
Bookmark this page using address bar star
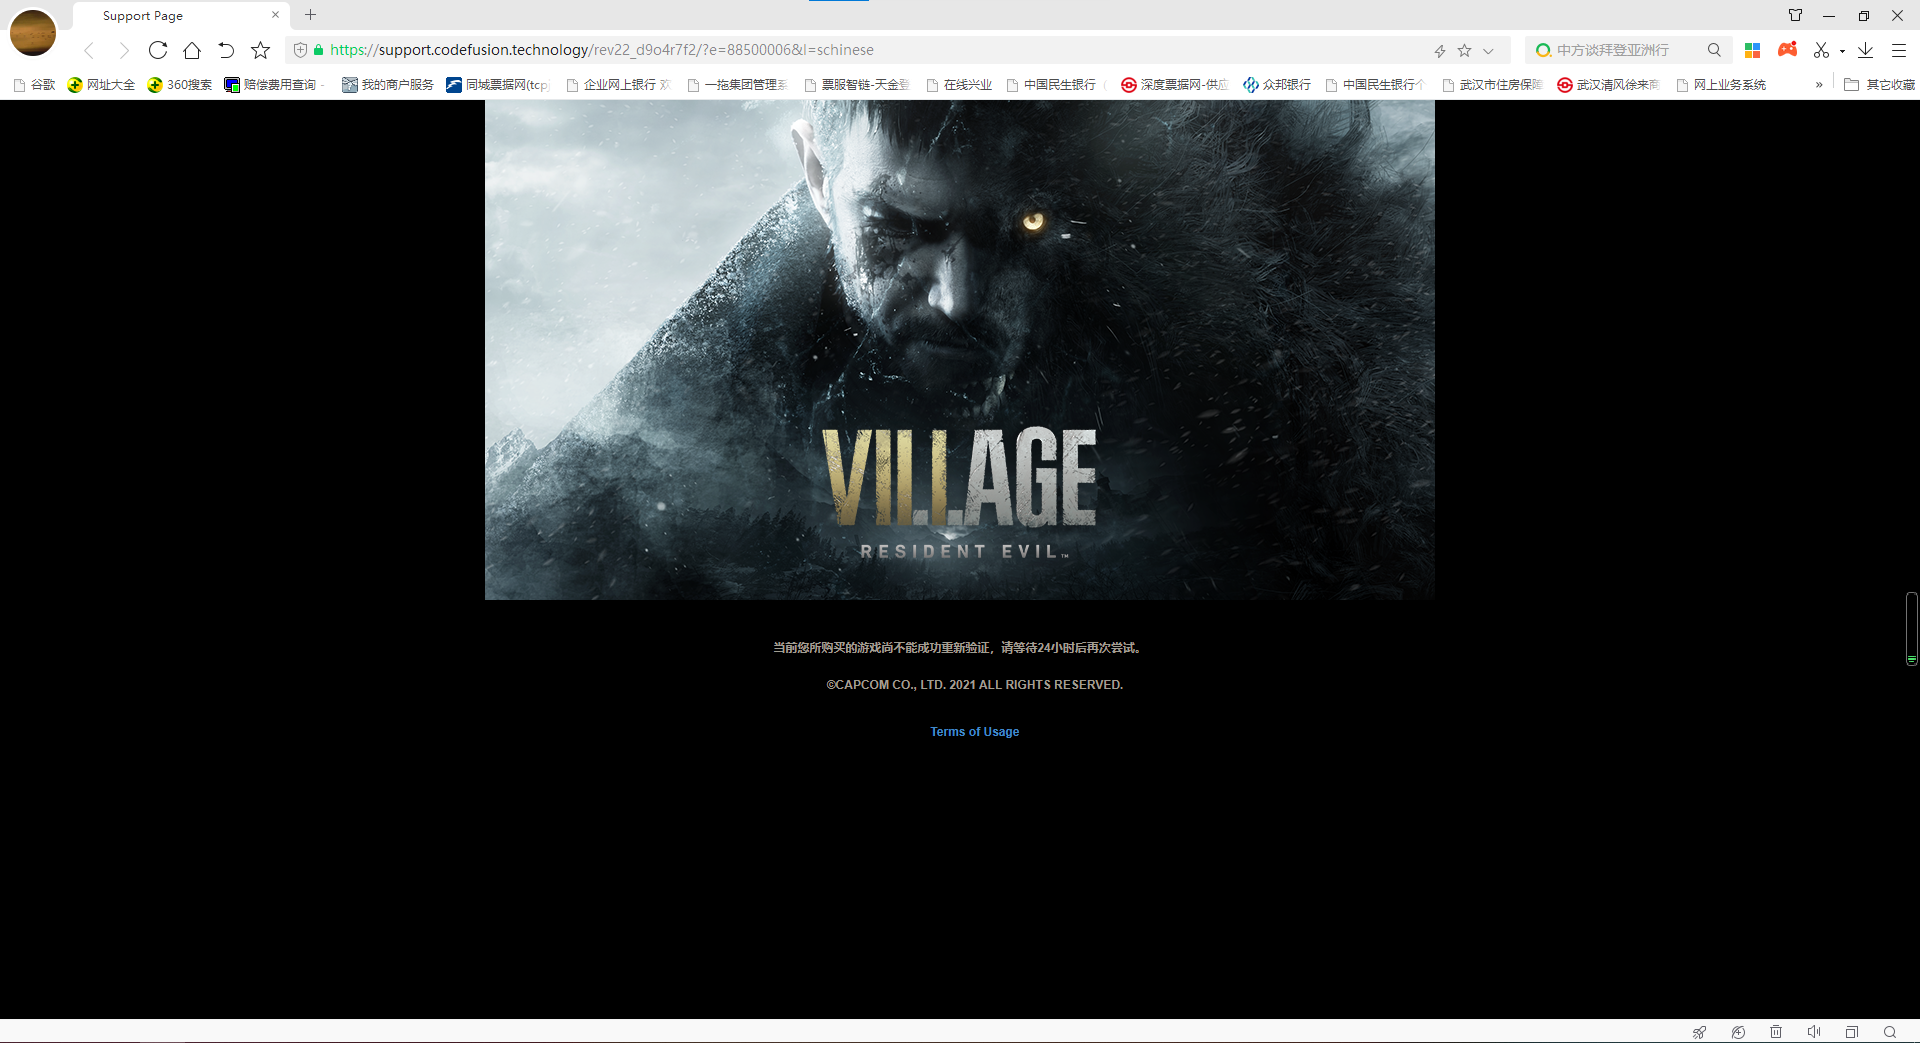tap(1464, 50)
